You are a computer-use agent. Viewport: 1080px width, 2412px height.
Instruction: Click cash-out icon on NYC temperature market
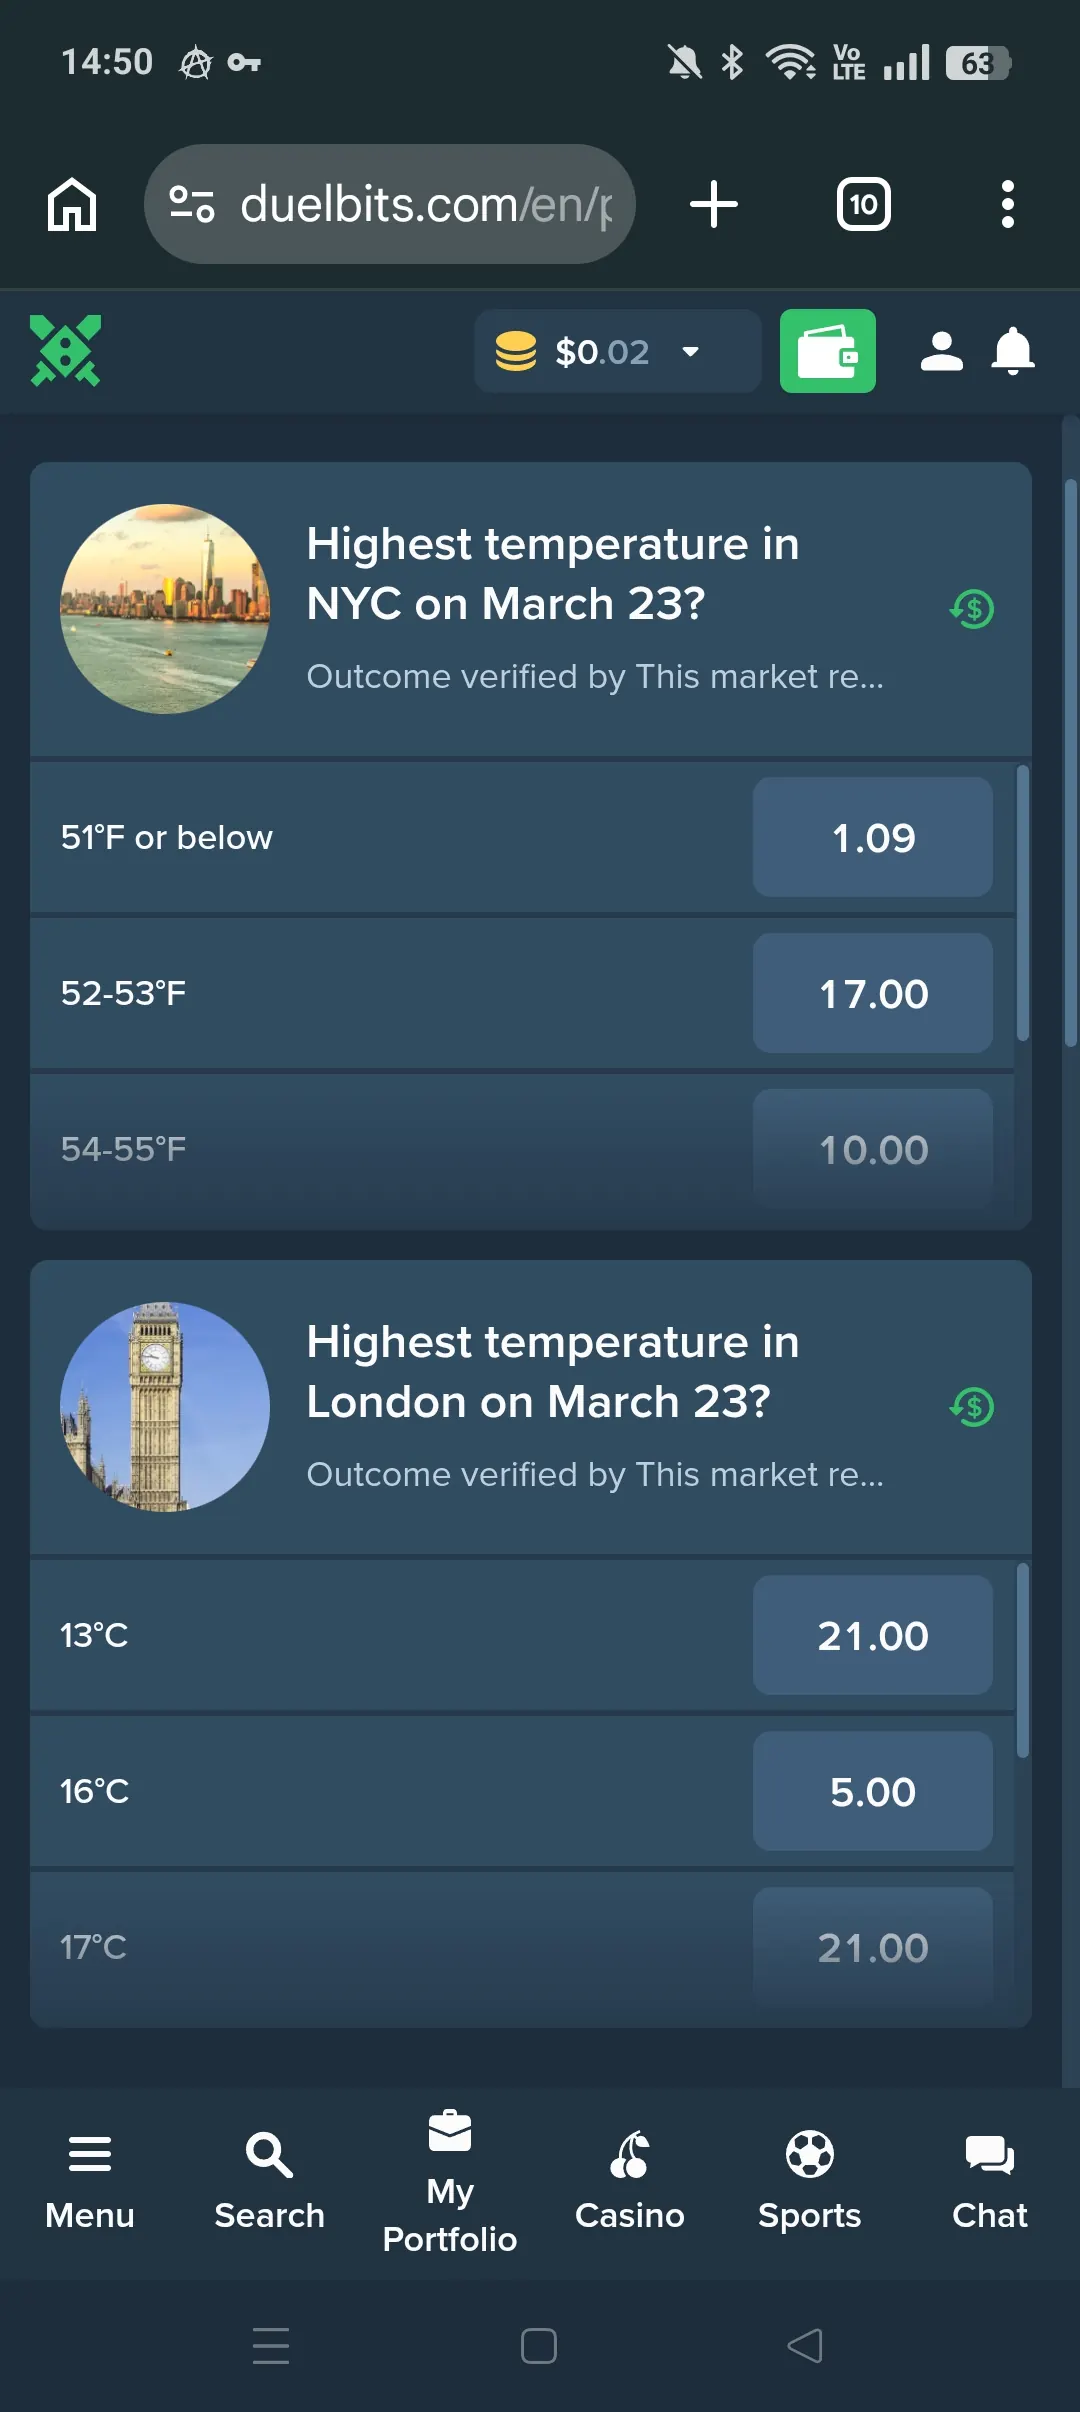point(972,608)
